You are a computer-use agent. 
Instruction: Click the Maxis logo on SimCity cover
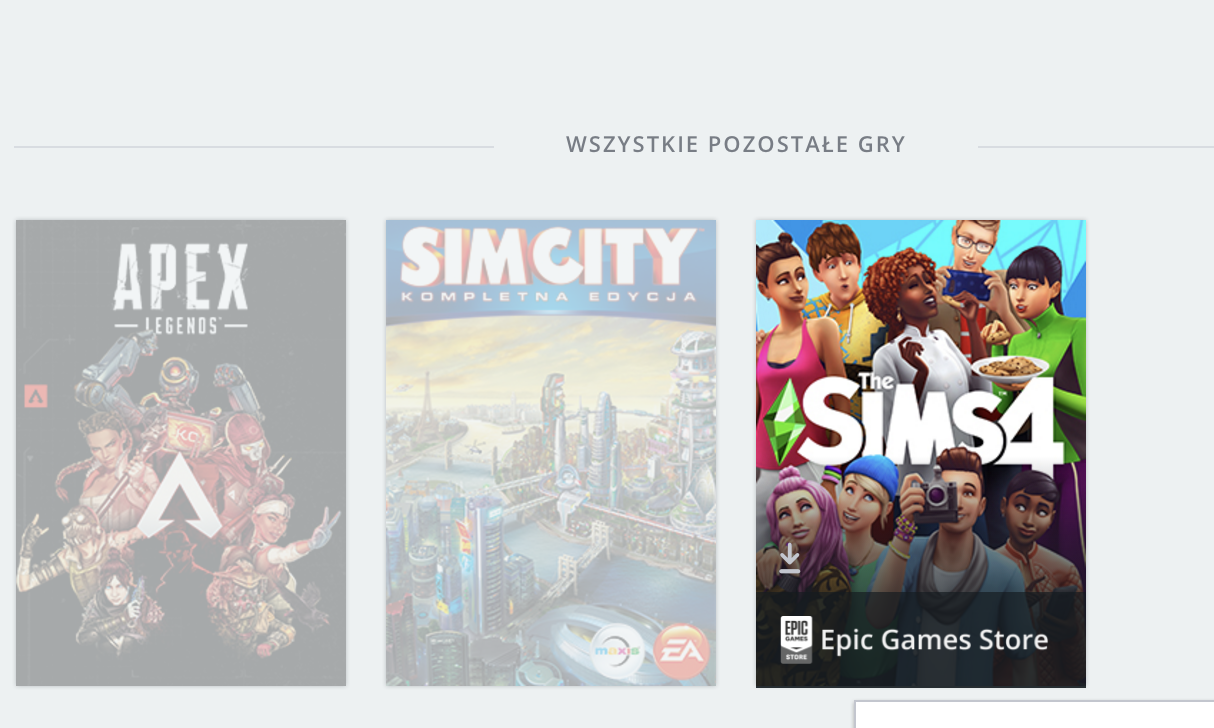point(617,652)
